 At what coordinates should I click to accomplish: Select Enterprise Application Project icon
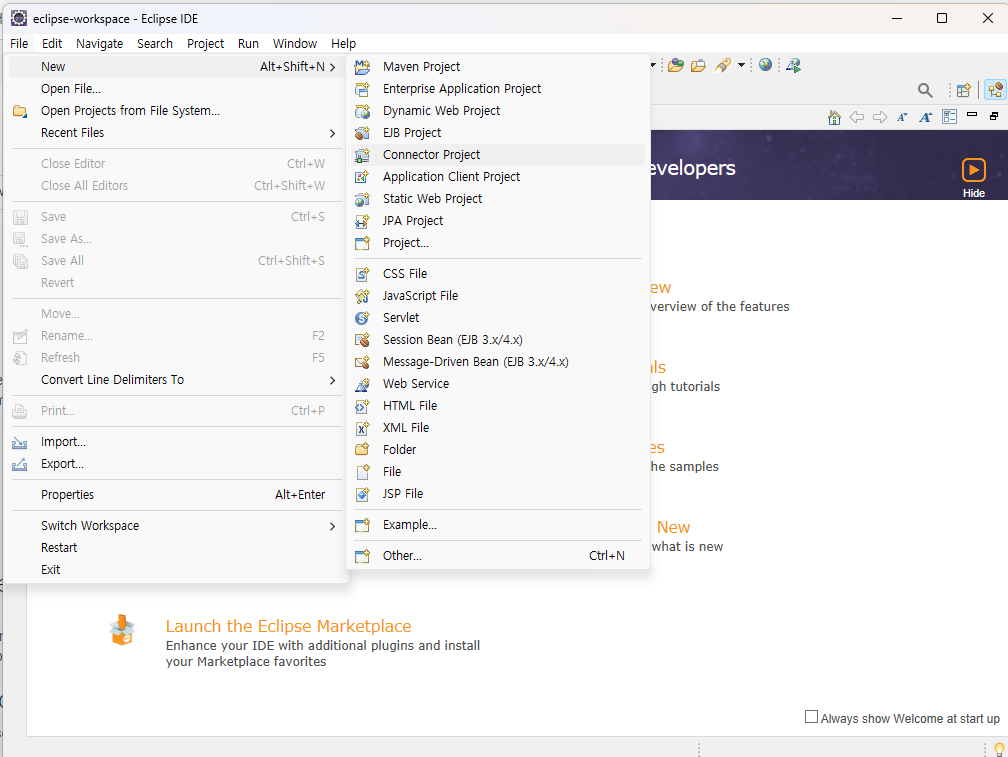pyautogui.click(x=363, y=89)
